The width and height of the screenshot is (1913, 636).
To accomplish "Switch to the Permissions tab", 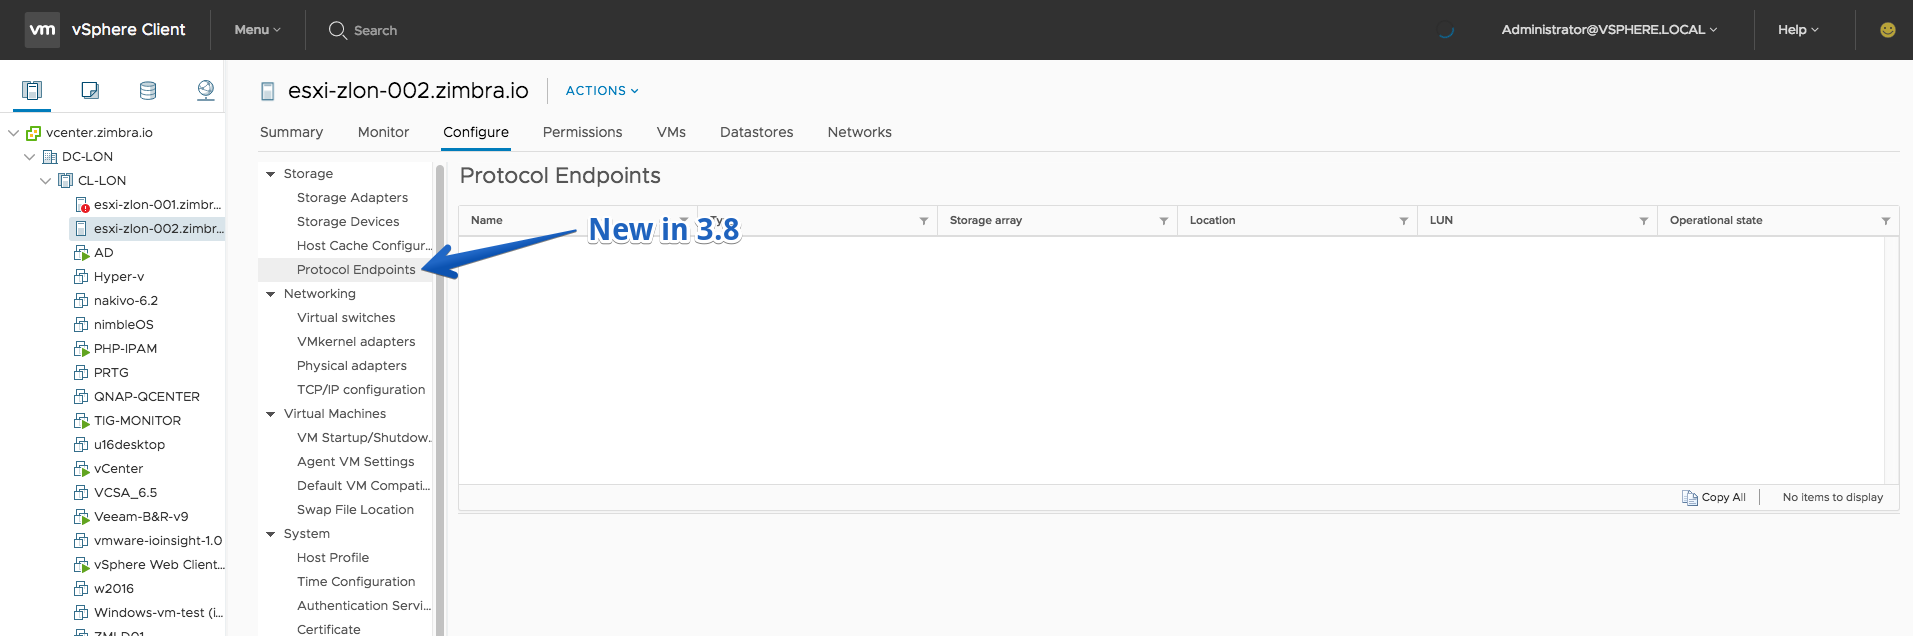I will tap(582, 132).
